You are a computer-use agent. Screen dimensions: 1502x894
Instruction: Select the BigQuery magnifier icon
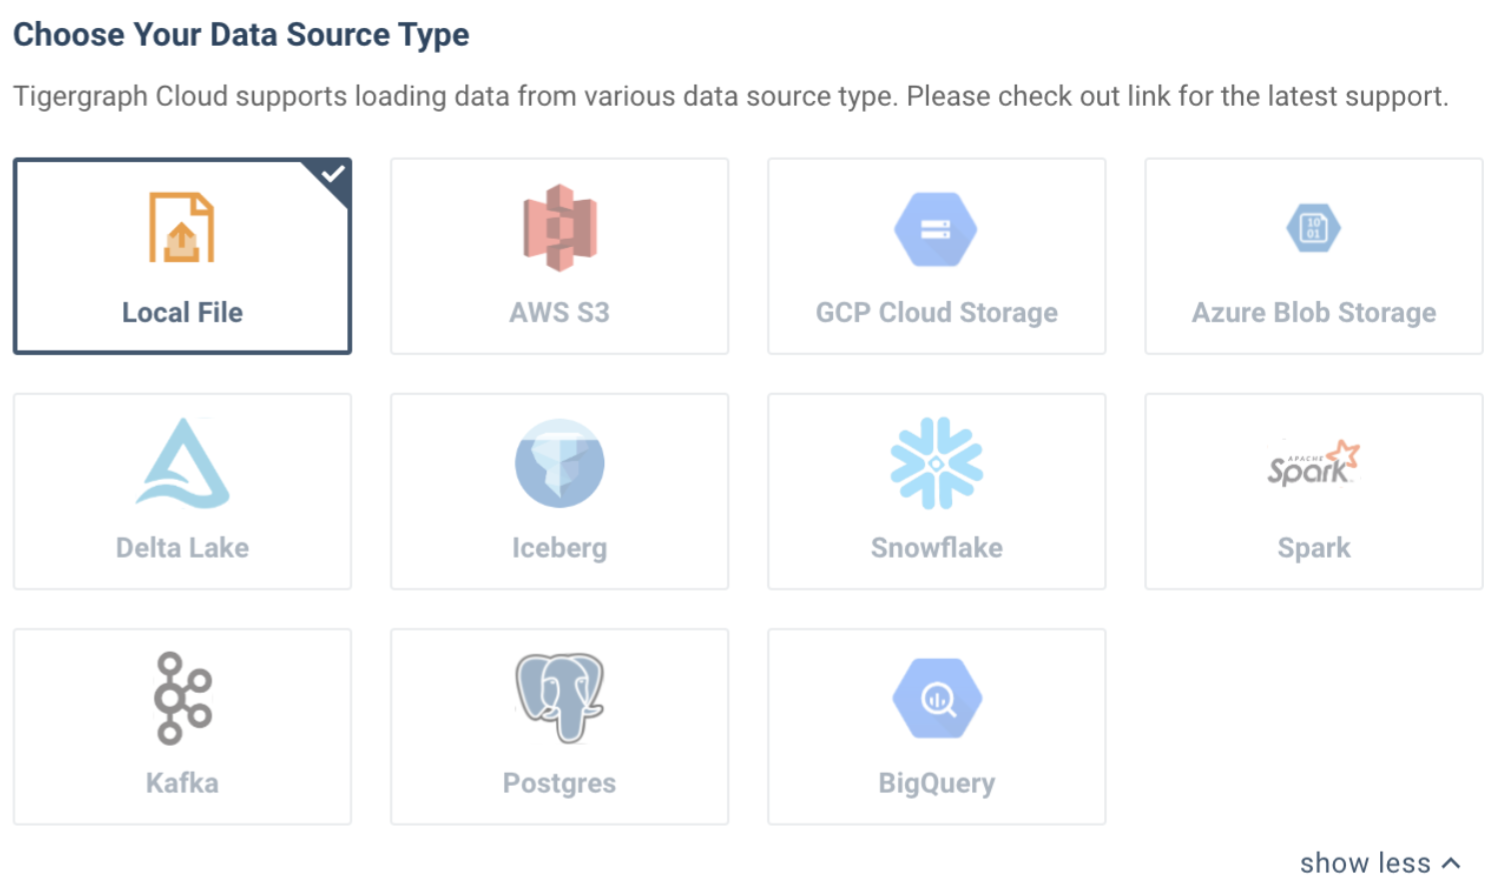click(x=936, y=698)
